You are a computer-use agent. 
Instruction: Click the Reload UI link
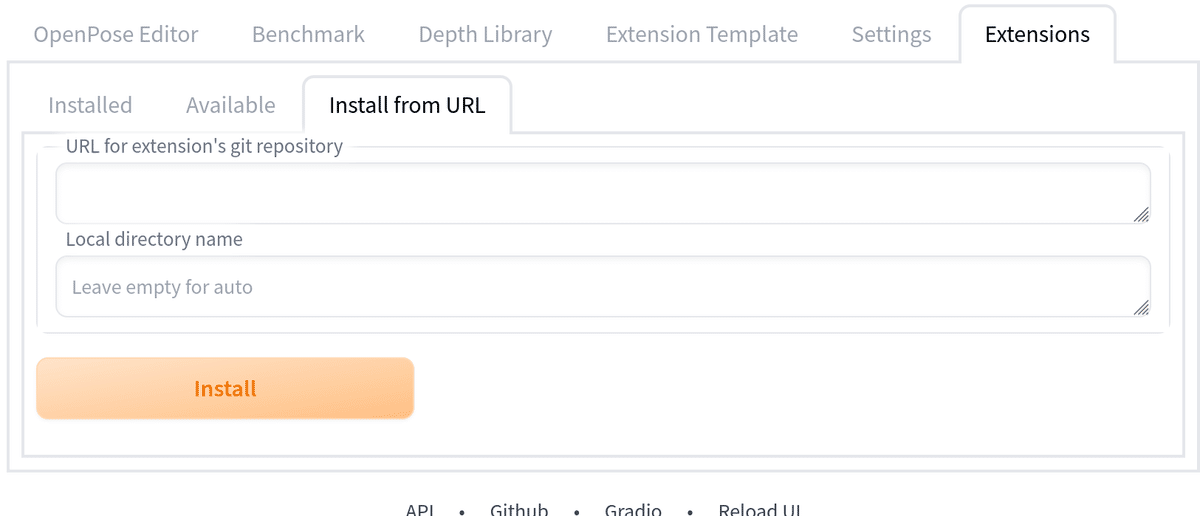click(760, 509)
